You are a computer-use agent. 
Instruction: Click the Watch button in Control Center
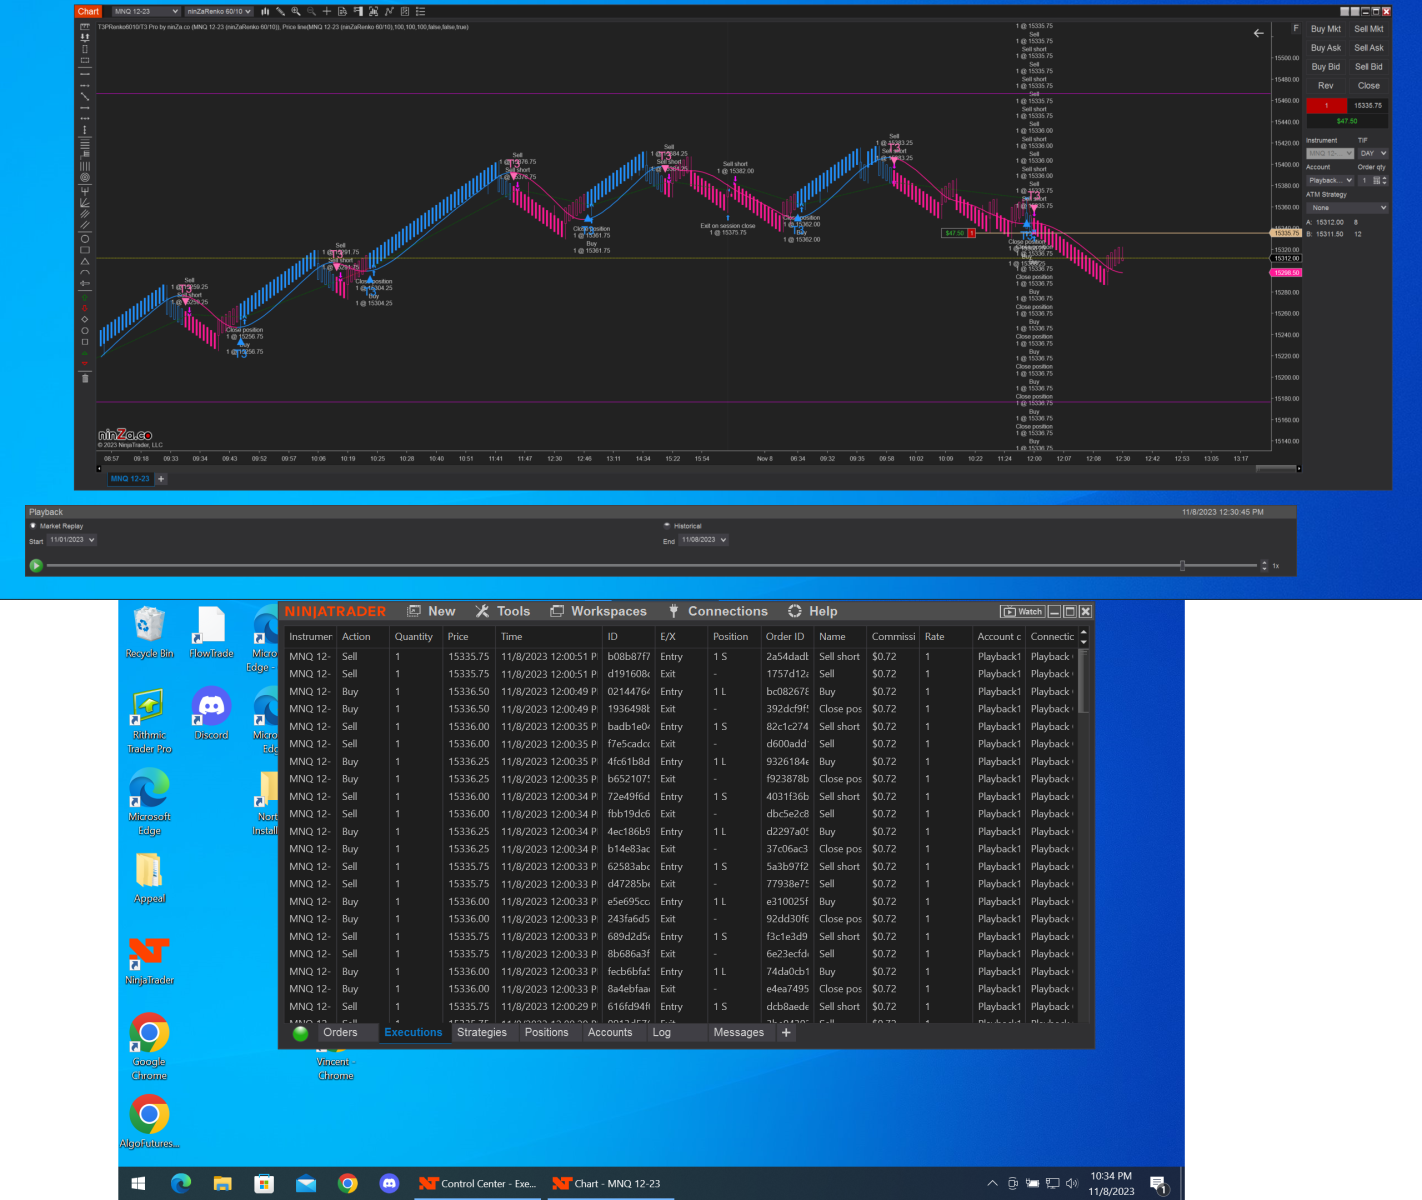(x=1022, y=611)
